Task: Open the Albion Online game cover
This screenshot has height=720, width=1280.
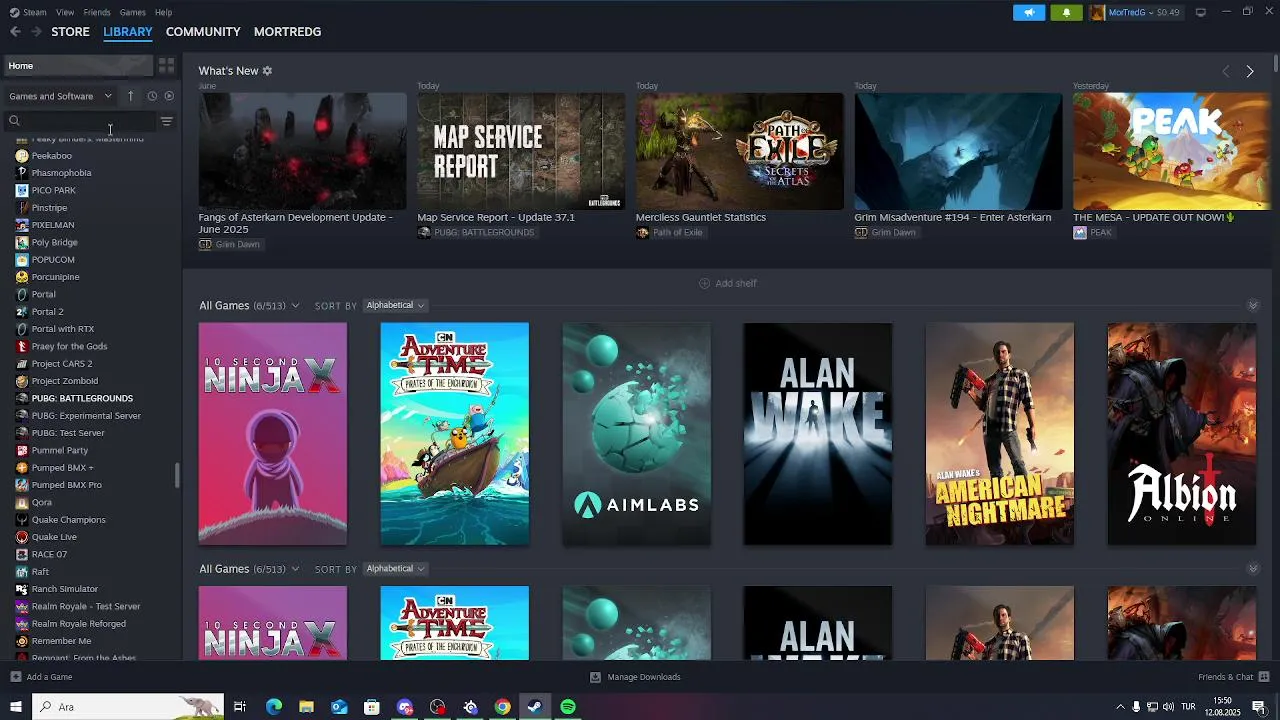Action: point(1182,434)
